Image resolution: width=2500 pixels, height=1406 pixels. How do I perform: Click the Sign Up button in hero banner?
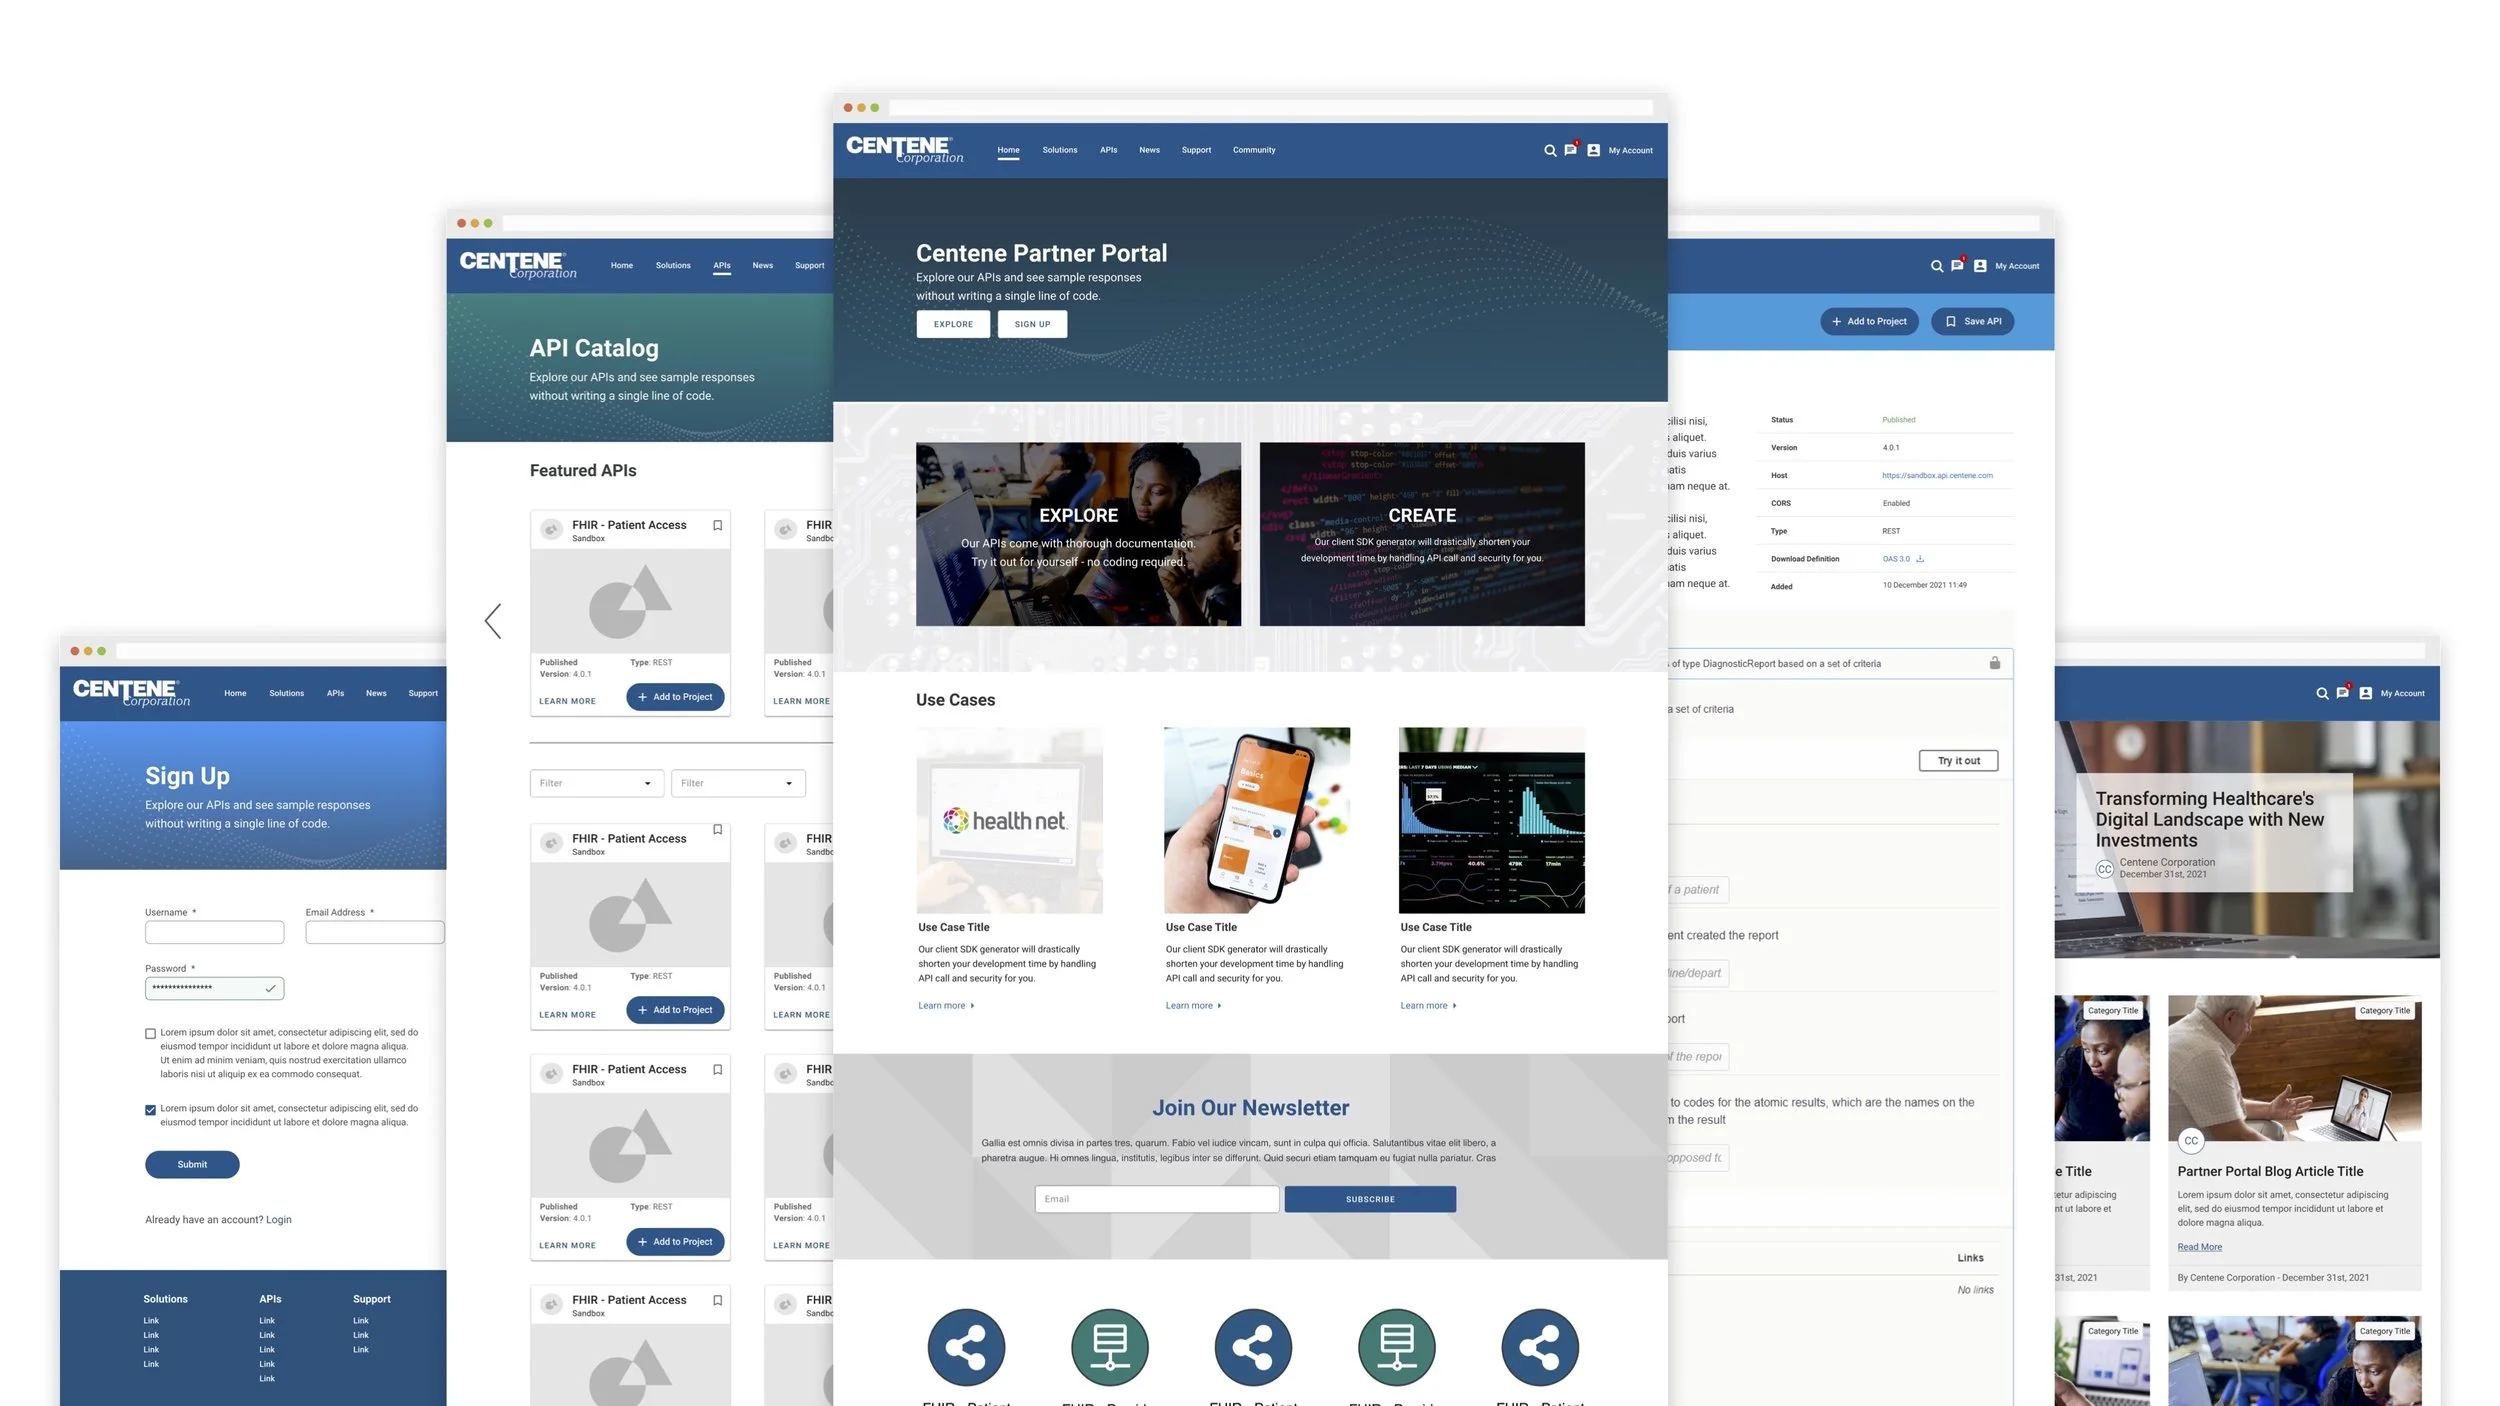click(1031, 324)
